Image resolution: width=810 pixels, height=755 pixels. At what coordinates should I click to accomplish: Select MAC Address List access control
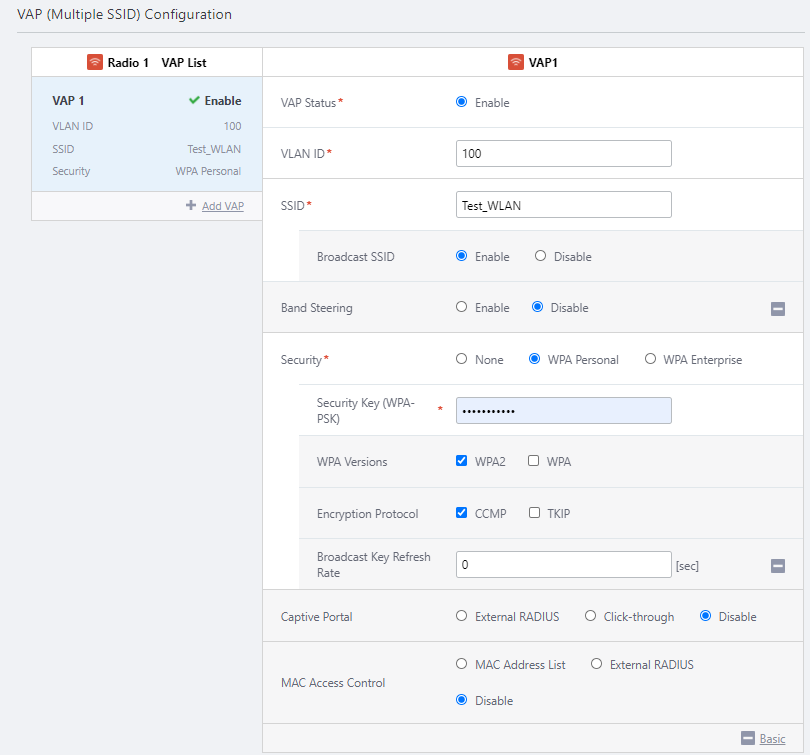pos(461,664)
